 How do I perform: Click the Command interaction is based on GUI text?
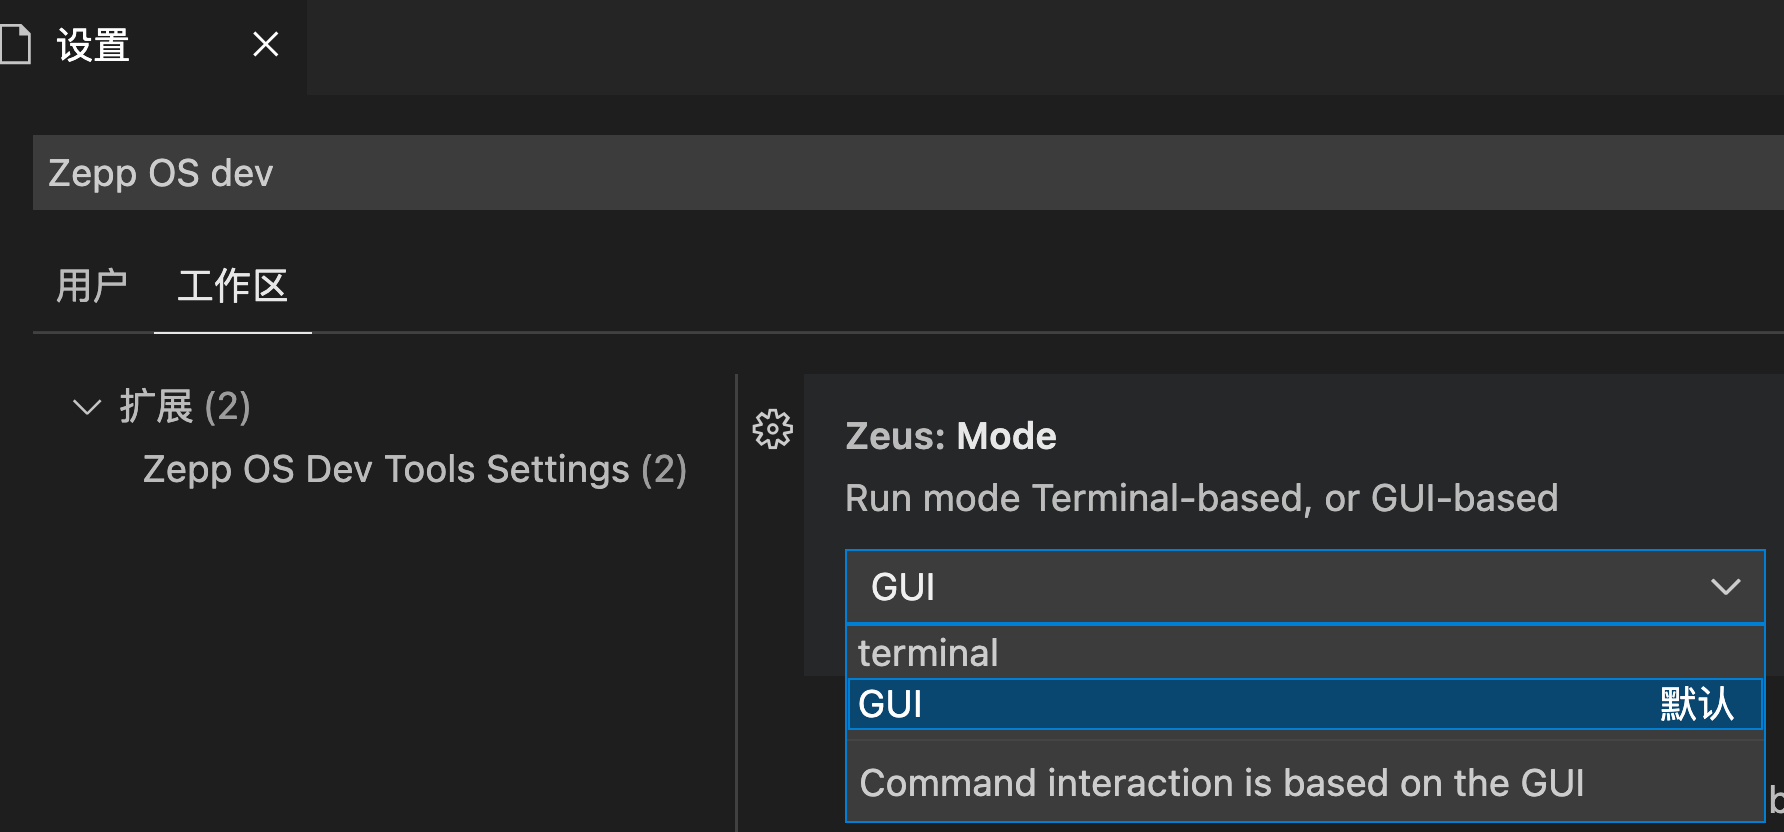tap(1221, 783)
